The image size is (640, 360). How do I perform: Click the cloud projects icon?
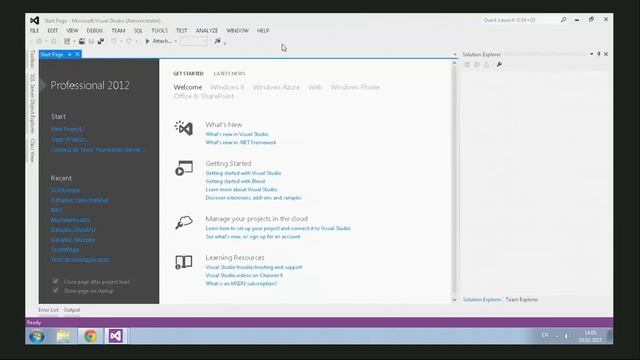click(x=184, y=223)
